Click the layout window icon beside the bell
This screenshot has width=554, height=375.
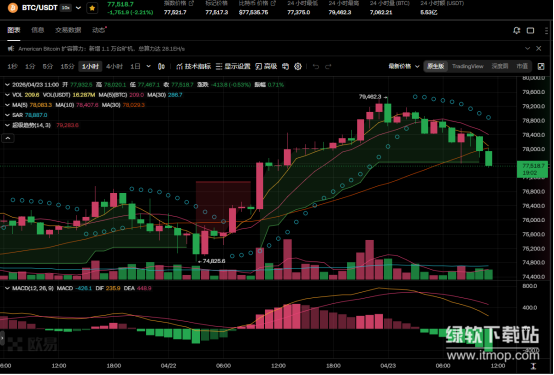tap(530, 30)
